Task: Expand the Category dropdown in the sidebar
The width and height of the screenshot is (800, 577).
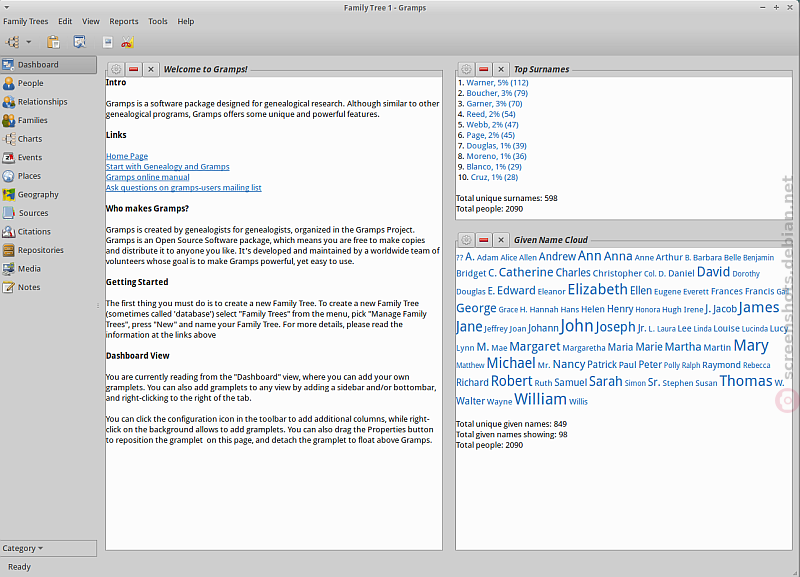Action: coord(48,548)
